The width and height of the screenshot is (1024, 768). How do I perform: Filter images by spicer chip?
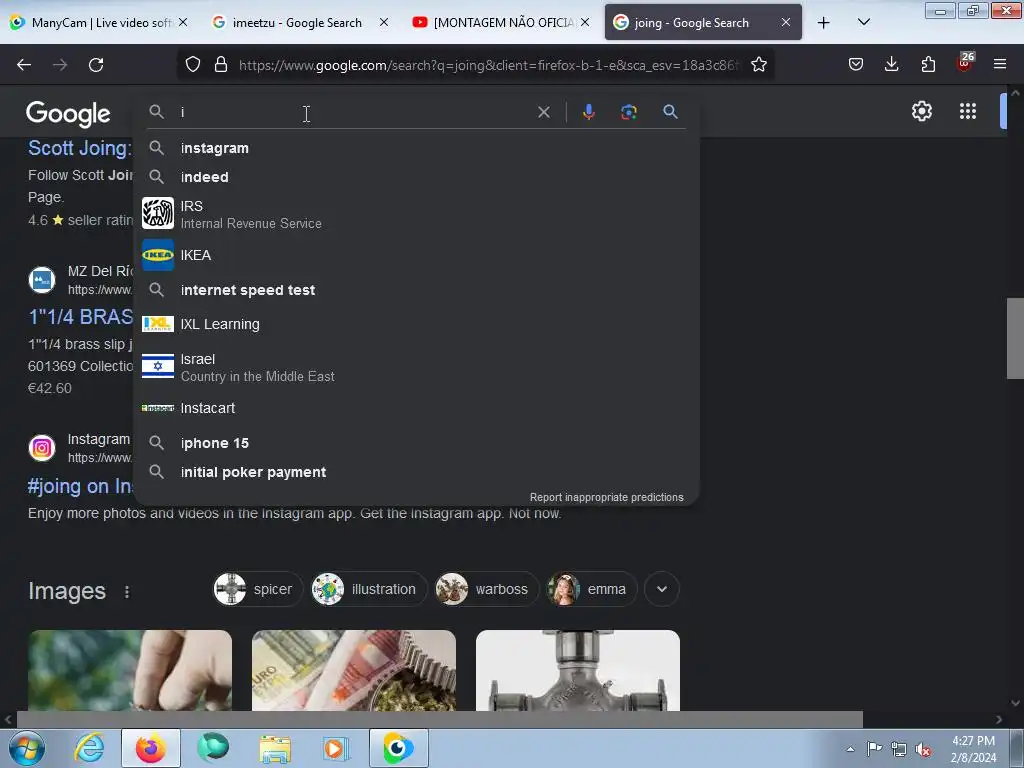click(258, 589)
